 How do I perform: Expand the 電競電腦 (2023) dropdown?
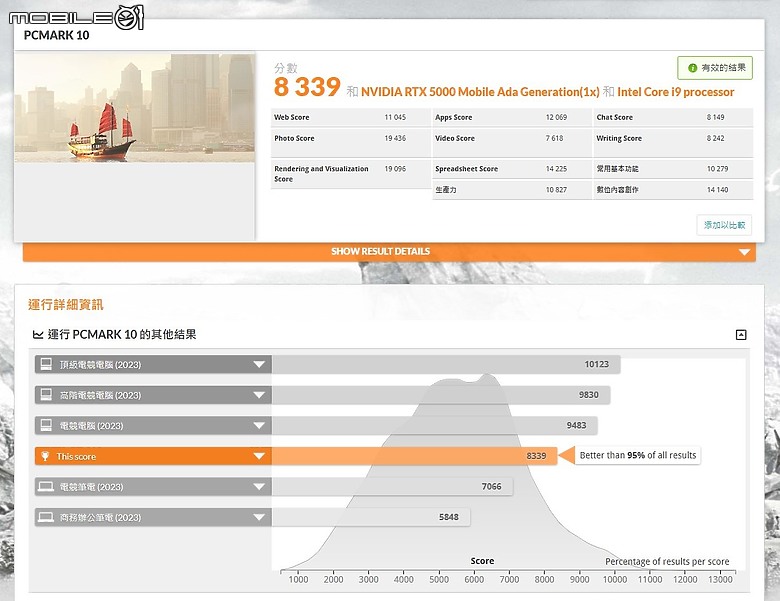pos(259,426)
